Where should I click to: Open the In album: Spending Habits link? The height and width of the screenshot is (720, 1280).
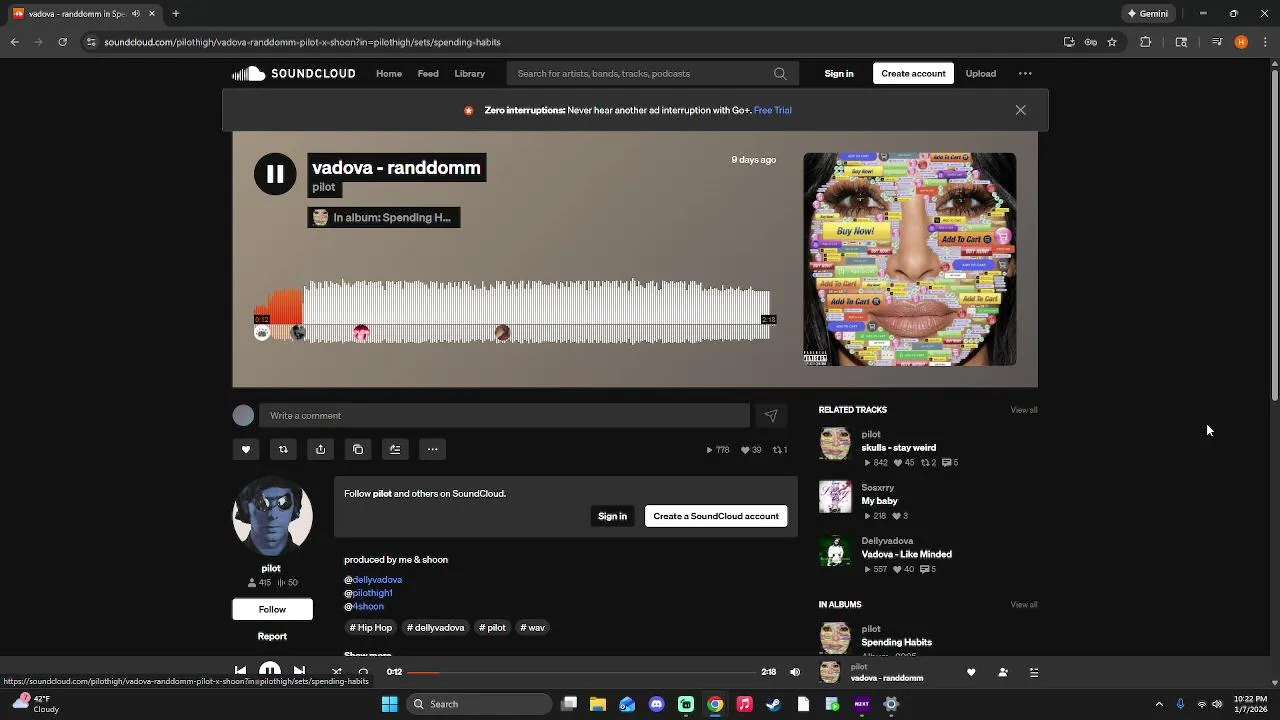click(x=383, y=217)
